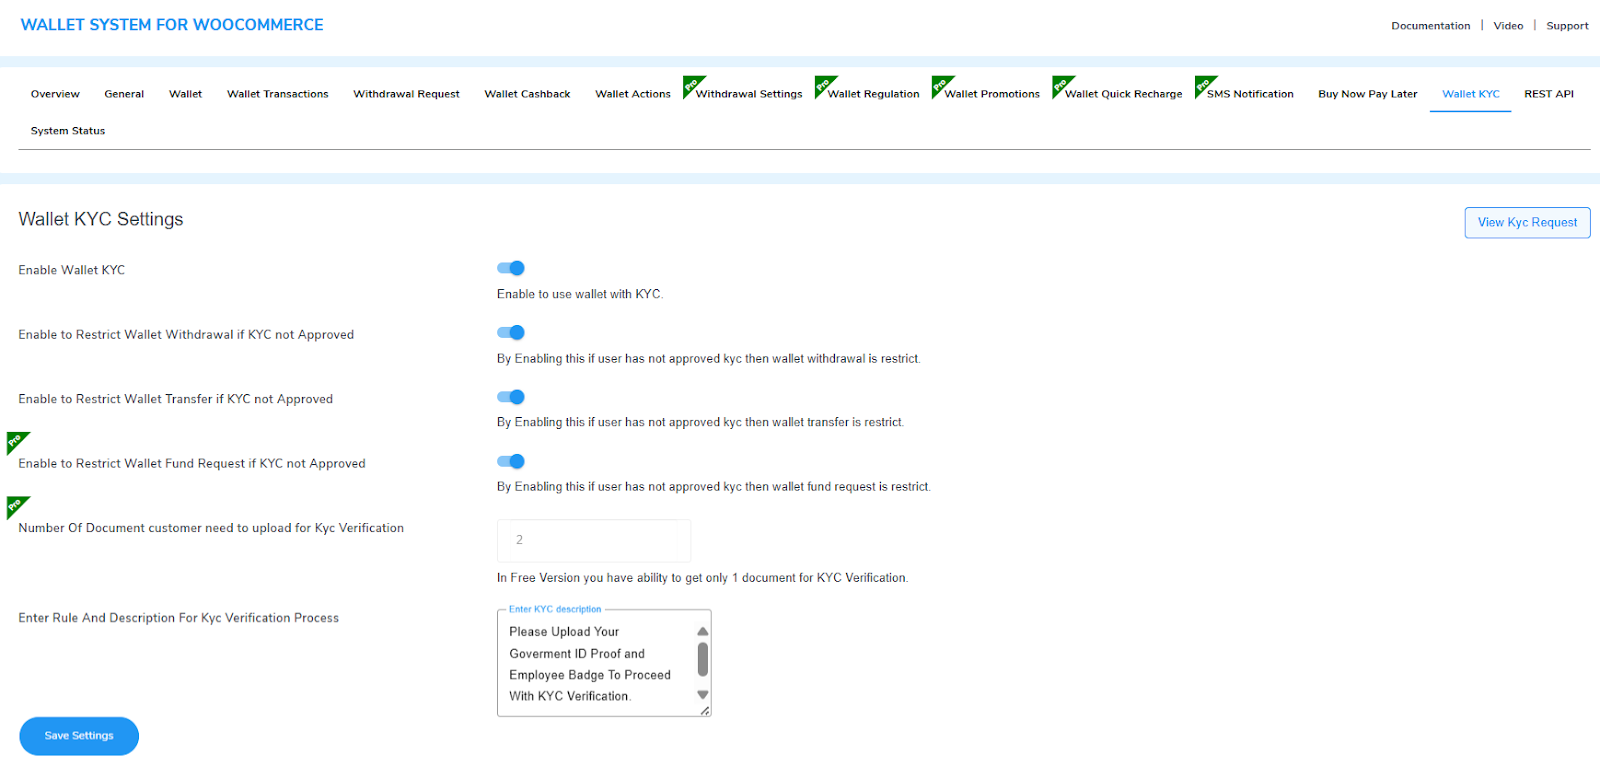Open View Kyc Request
The height and width of the screenshot is (766, 1600).
coord(1527,222)
